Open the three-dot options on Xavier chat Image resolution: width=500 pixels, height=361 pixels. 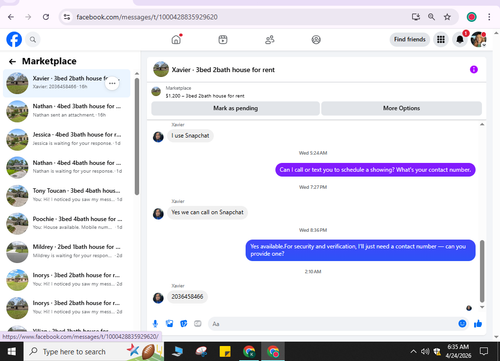(x=112, y=83)
